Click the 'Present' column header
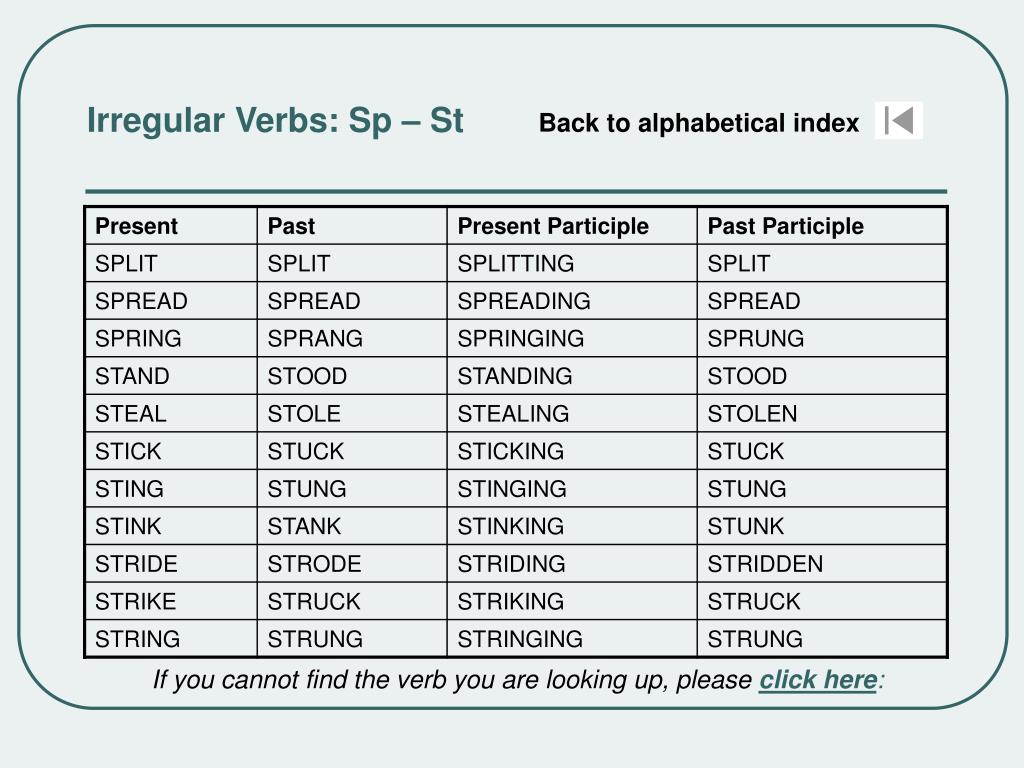 (x=171, y=226)
